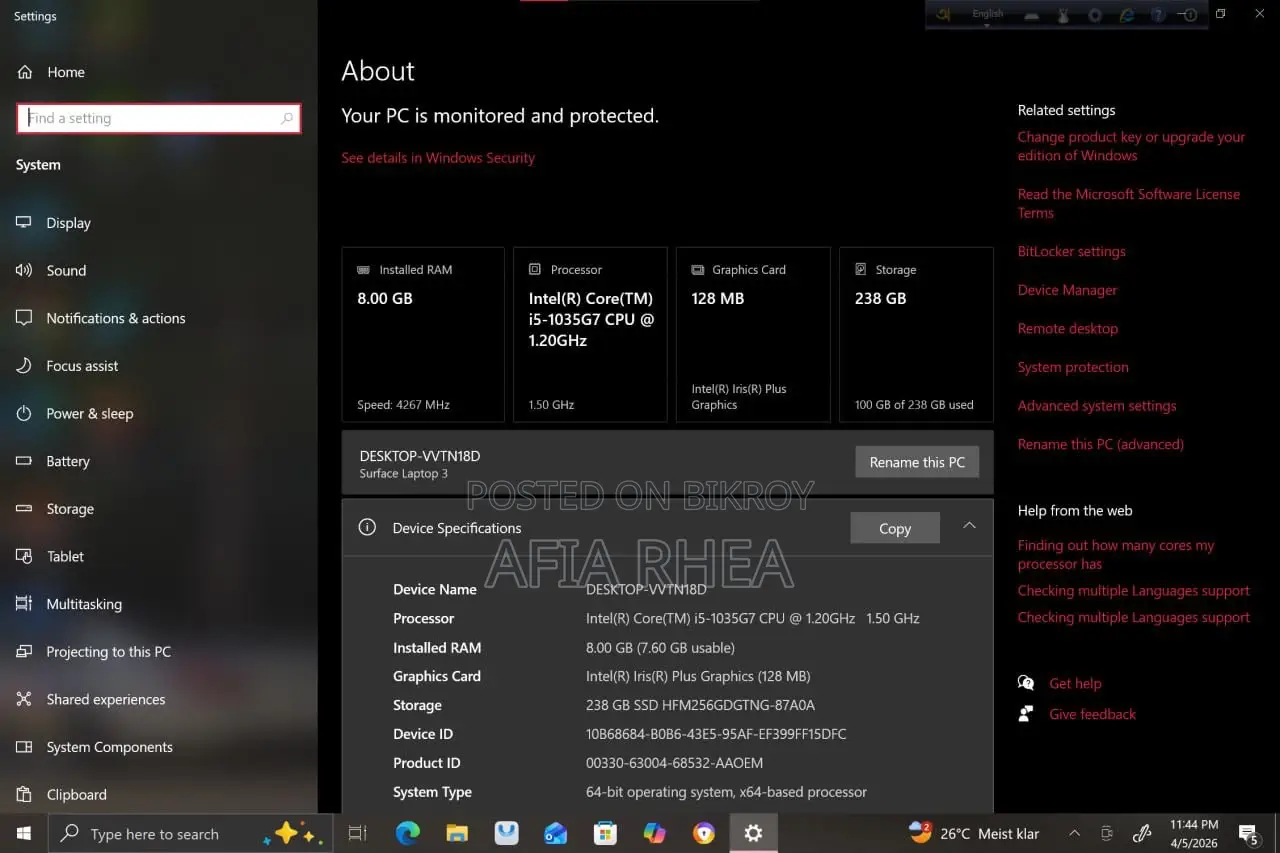Open Change product key or upgrade link
The width and height of the screenshot is (1280, 853).
click(x=1131, y=146)
